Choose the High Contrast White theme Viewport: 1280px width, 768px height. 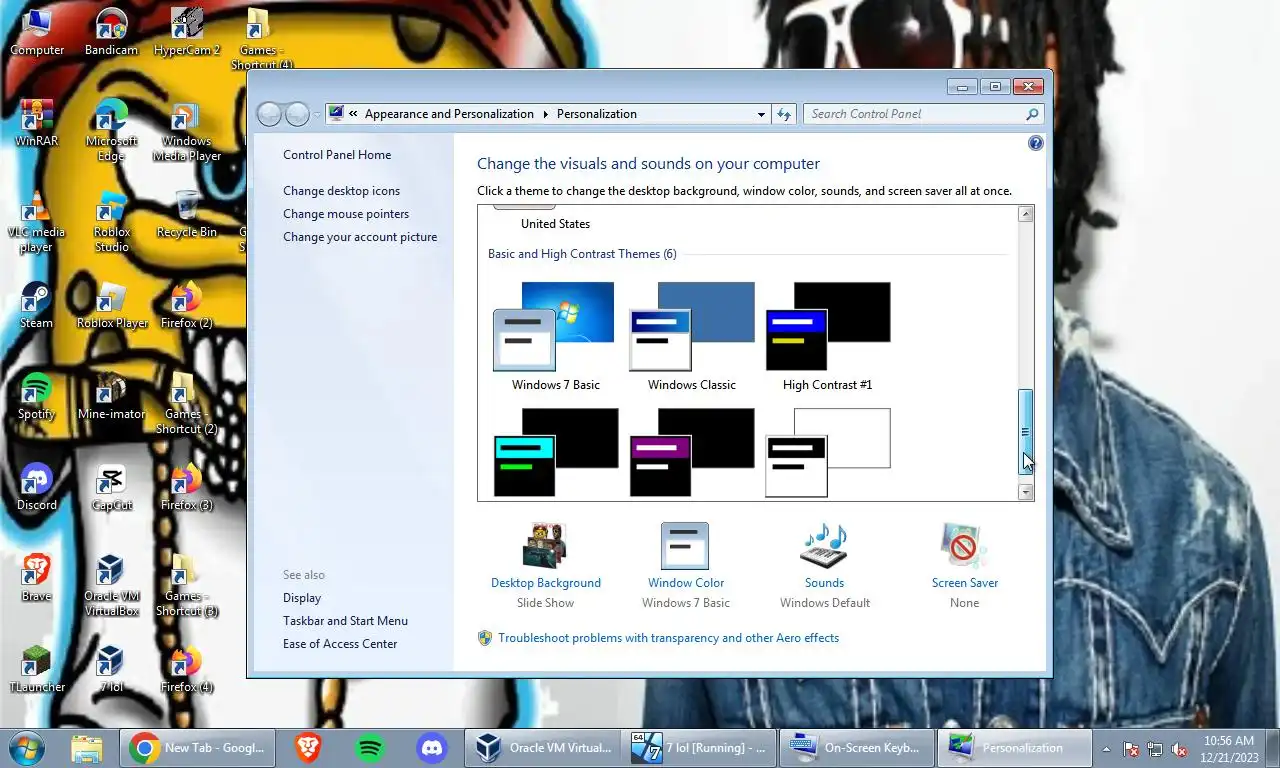coord(828,452)
